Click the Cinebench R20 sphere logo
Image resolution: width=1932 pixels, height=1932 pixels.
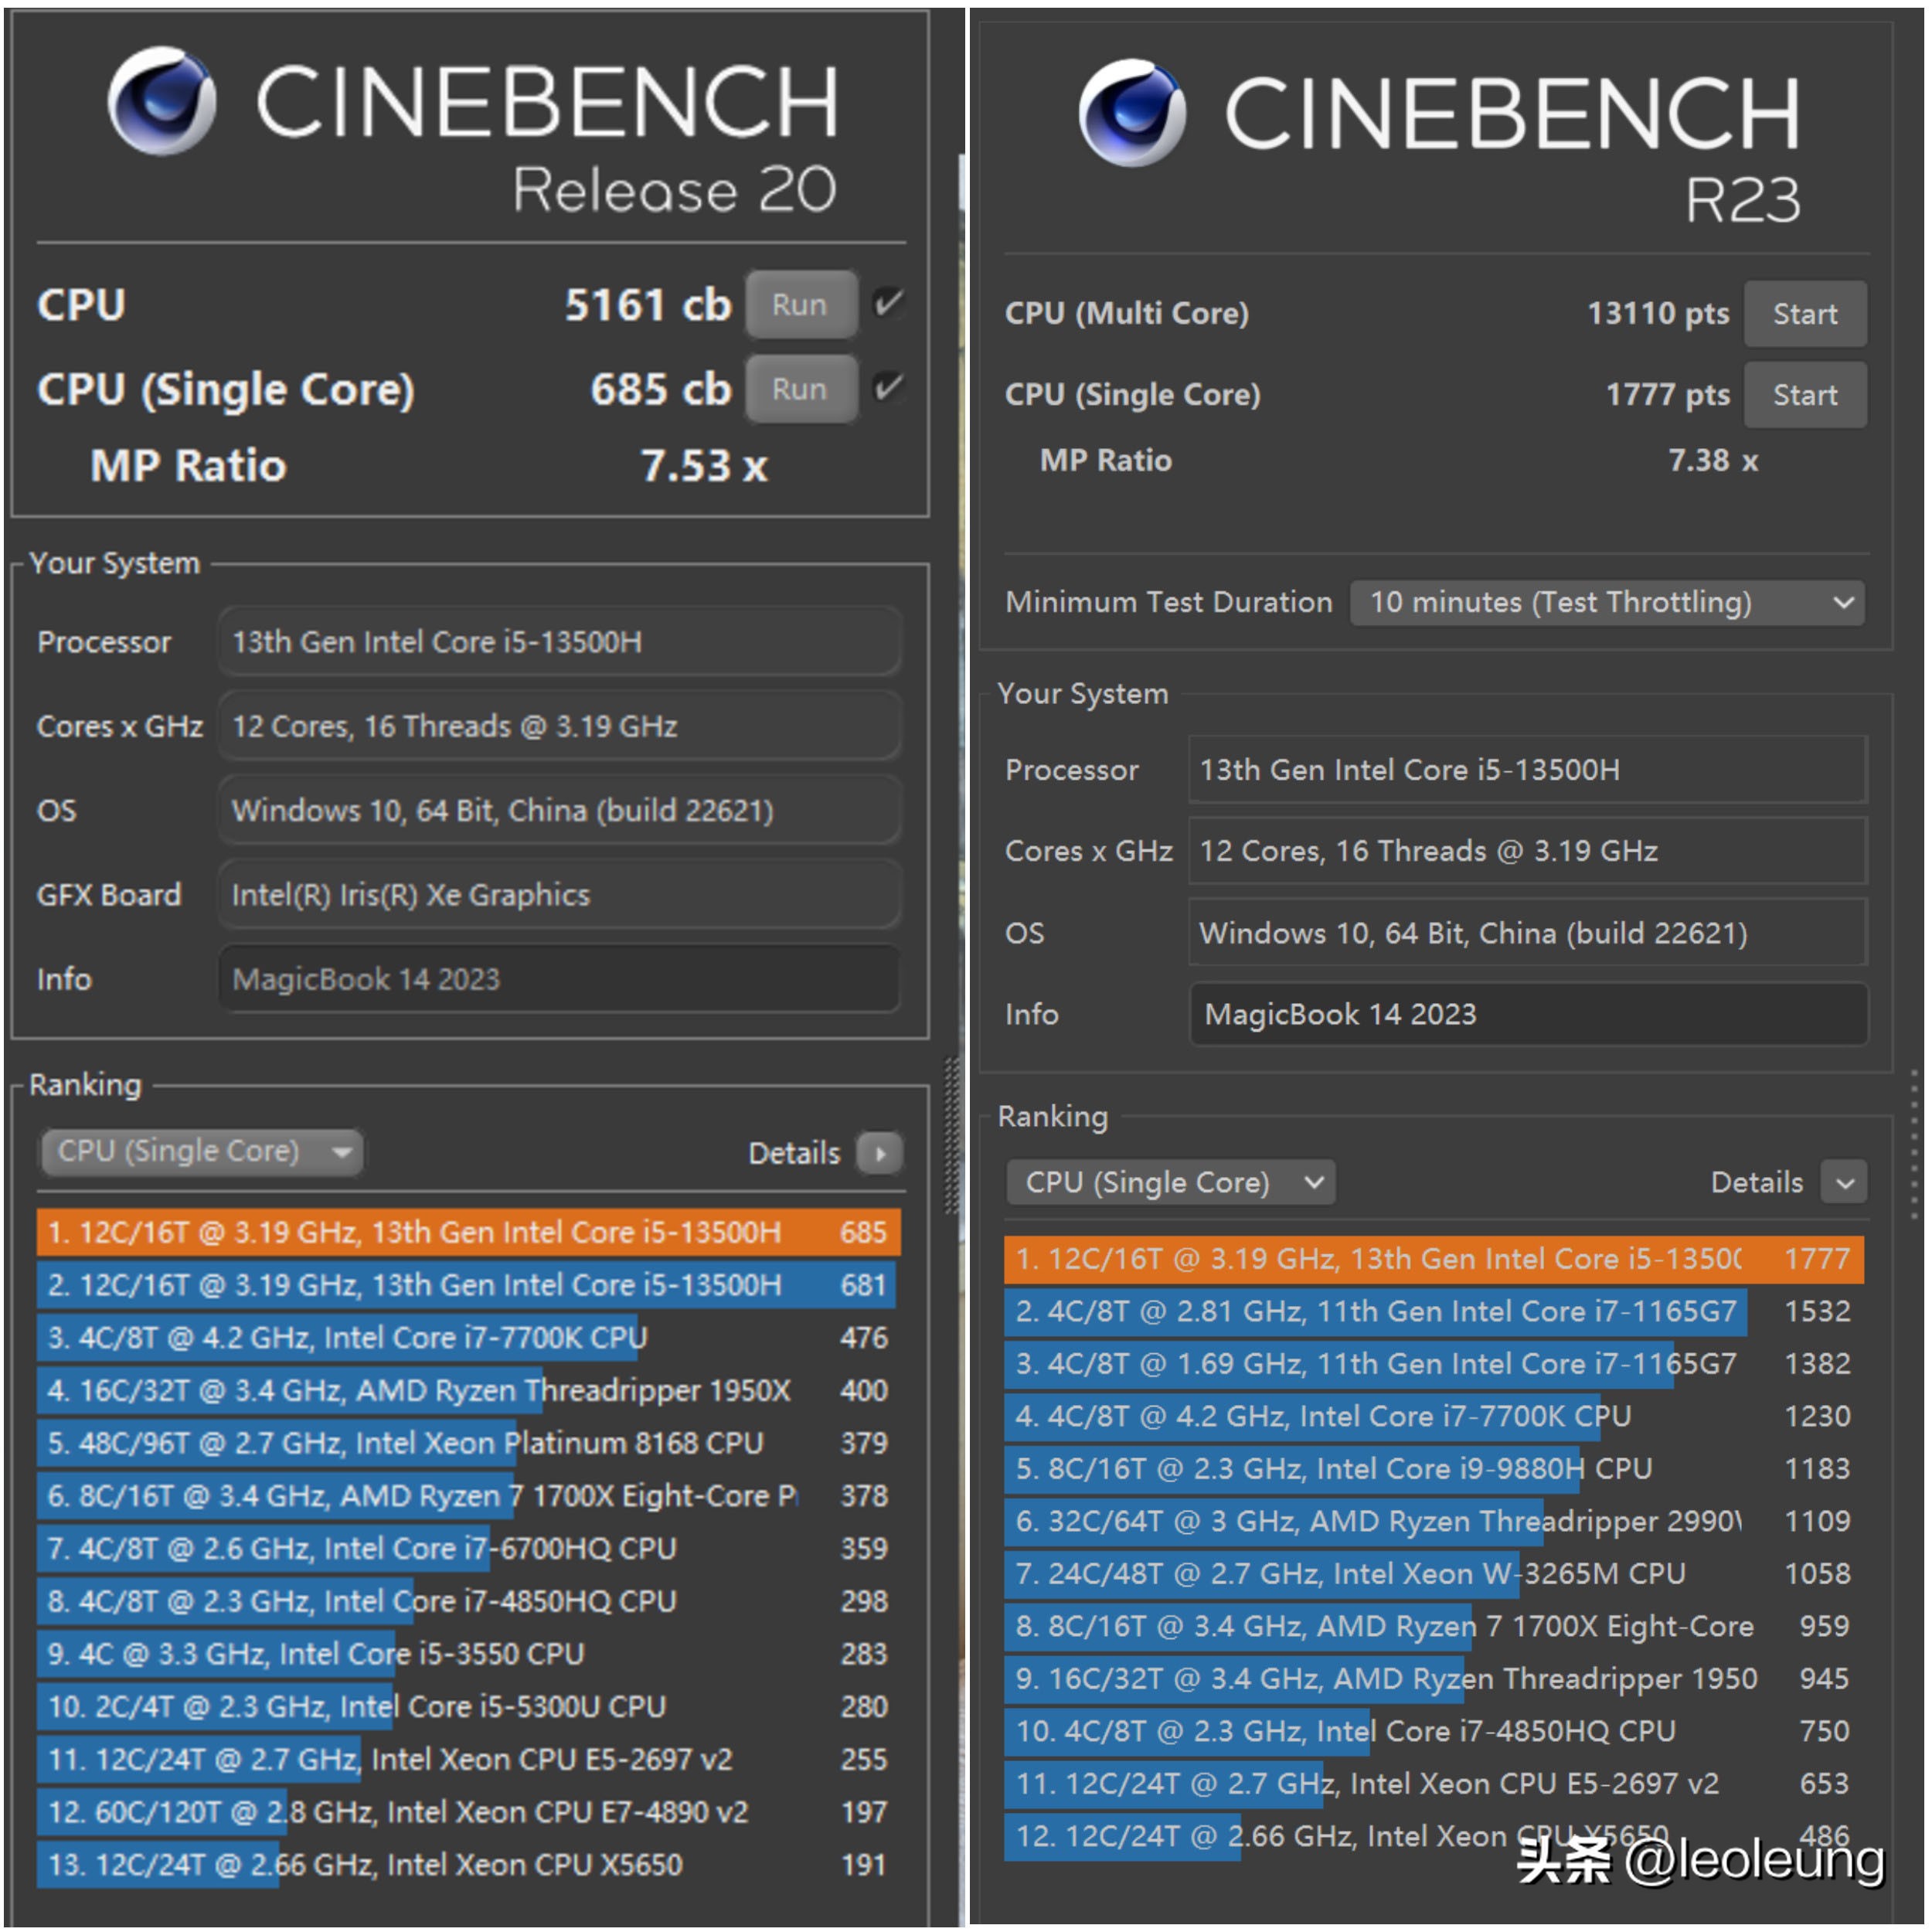pos(162,100)
